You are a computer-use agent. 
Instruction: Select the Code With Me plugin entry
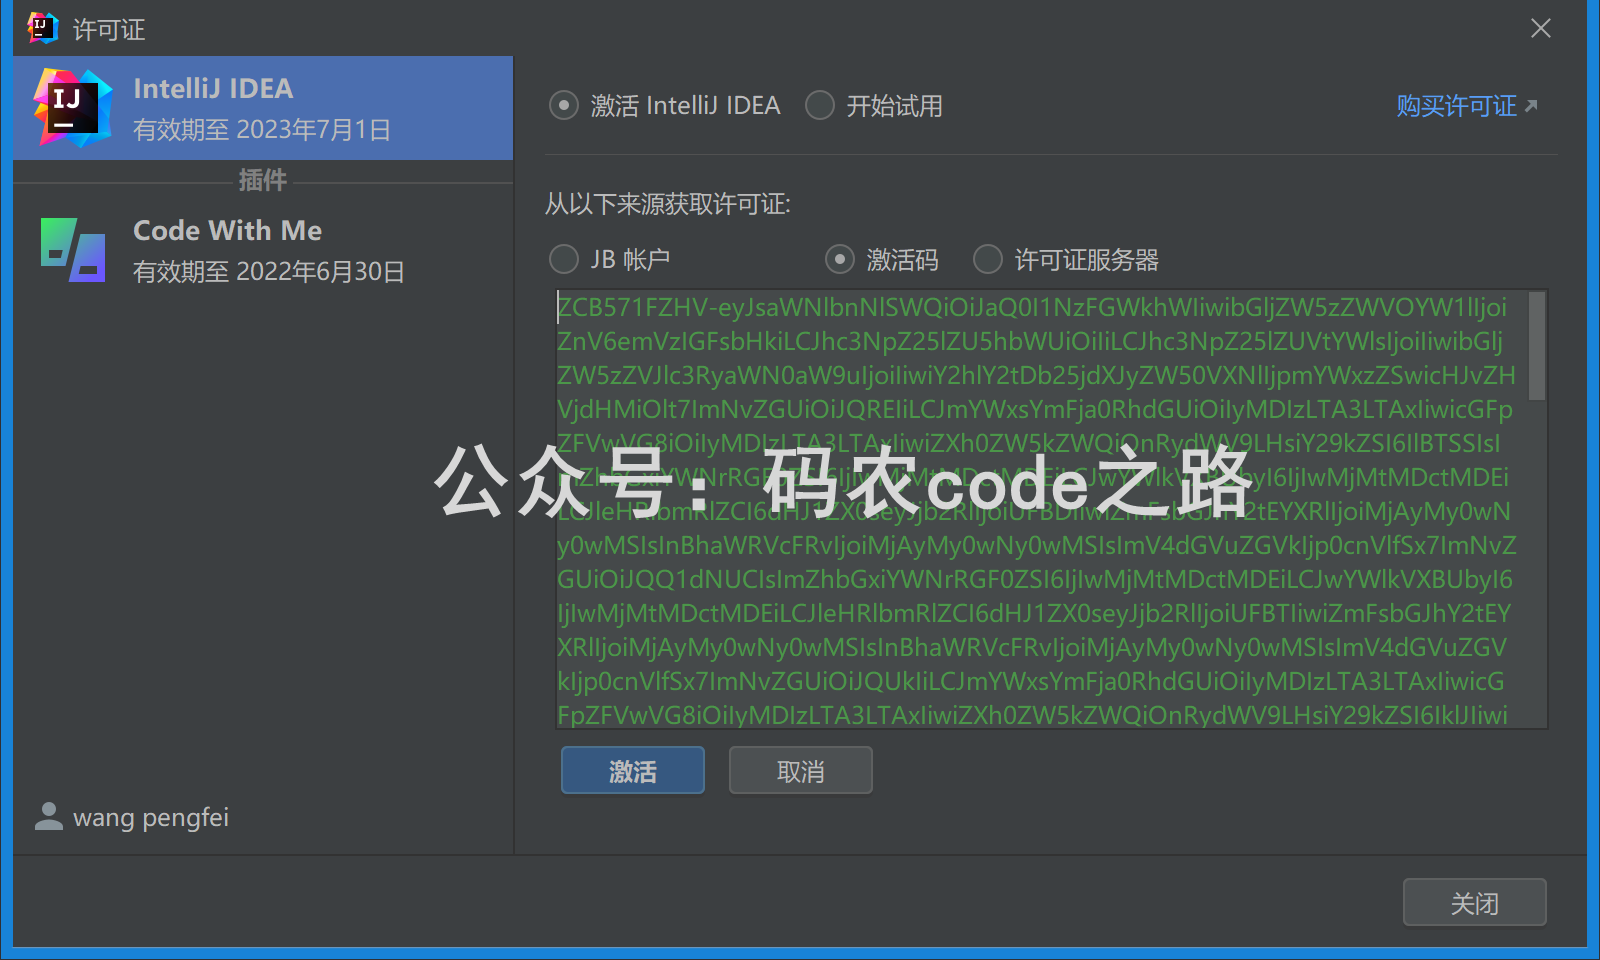tap(264, 250)
